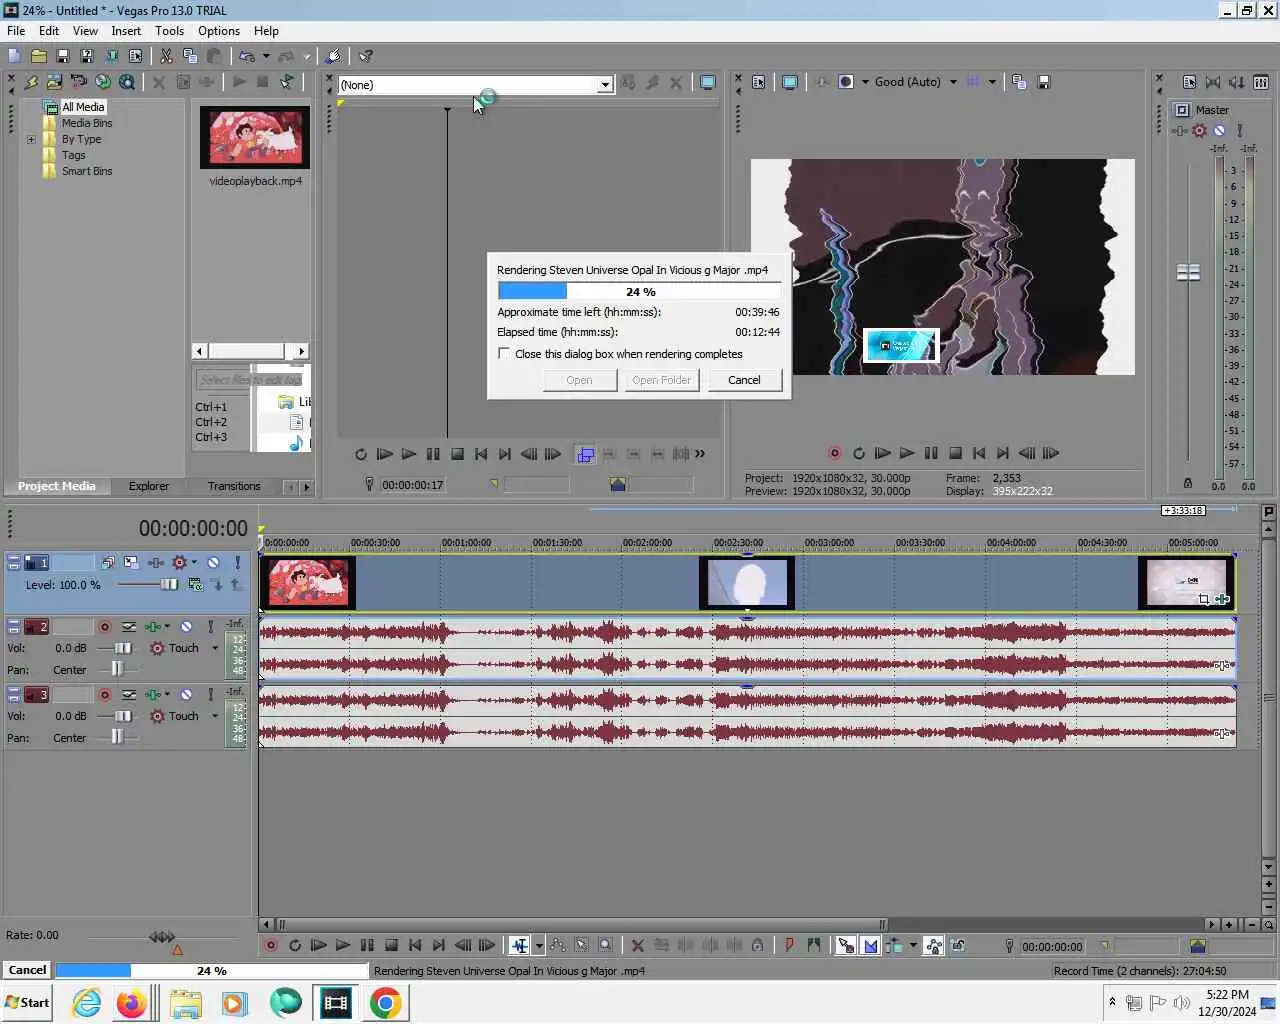The height and width of the screenshot is (1024, 1280).
Task: Open the Touch automation mode dropdown on track 2
Action: pos(215,648)
